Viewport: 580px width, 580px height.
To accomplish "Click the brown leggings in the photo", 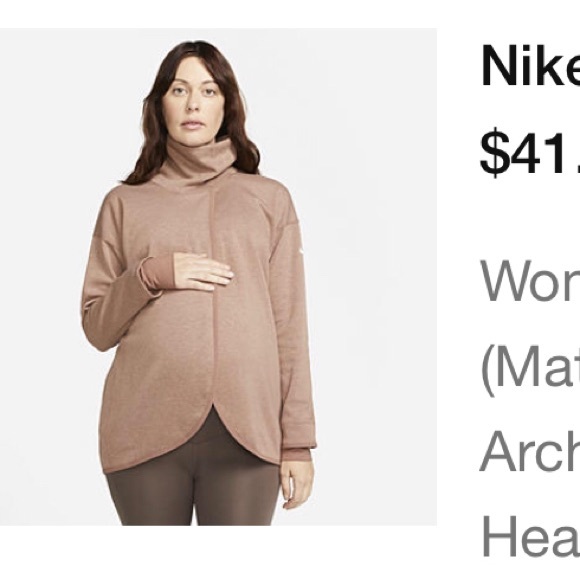I will 192,488.
